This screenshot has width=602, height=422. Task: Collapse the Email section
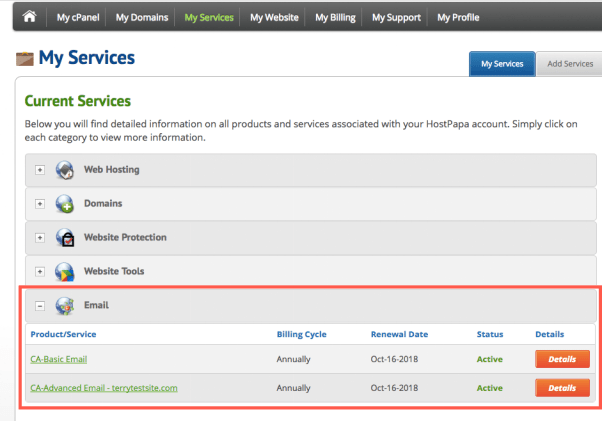(x=40, y=306)
